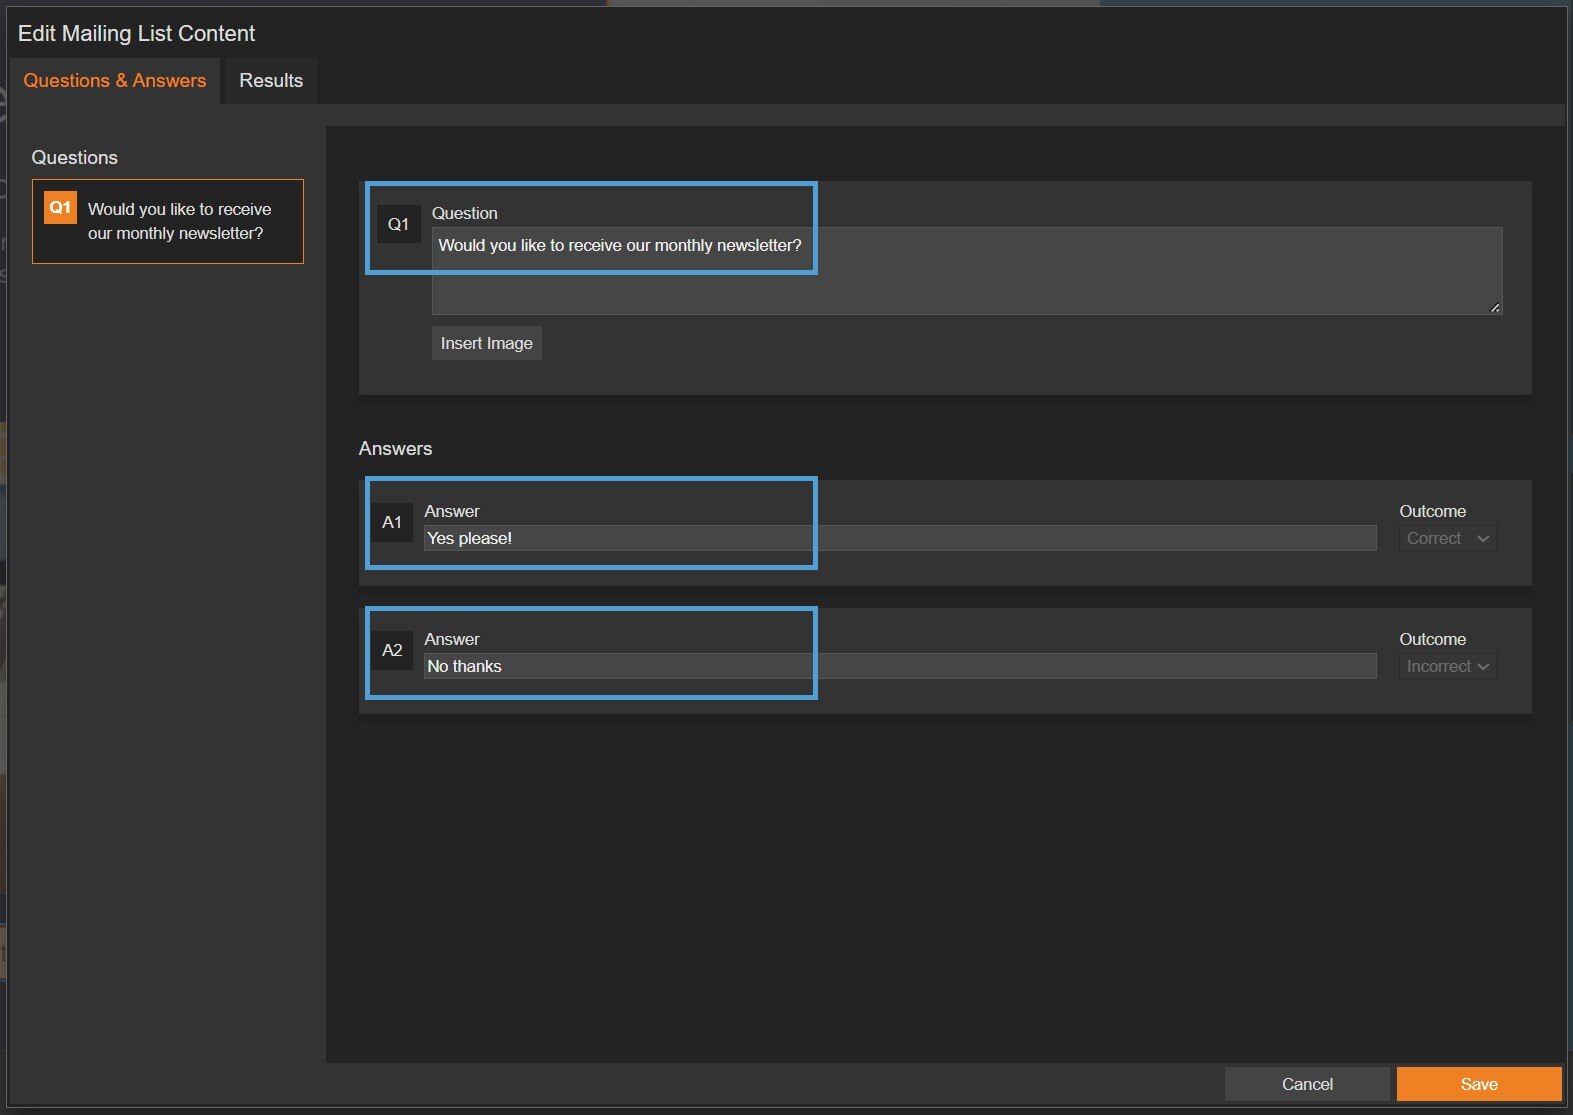The width and height of the screenshot is (1573, 1115).
Task: Select the Questions & Answers tab
Action: (x=114, y=81)
